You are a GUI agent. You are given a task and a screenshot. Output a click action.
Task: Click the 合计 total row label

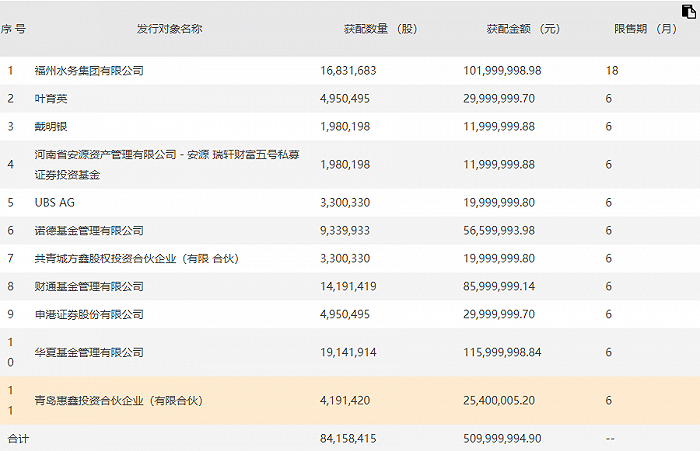tap(18, 438)
